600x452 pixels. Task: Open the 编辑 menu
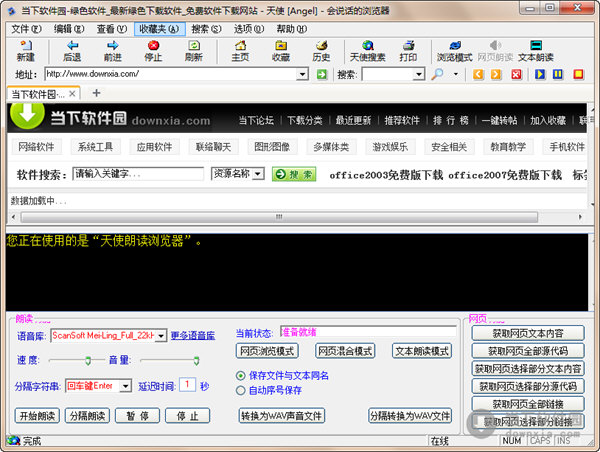tap(69, 29)
